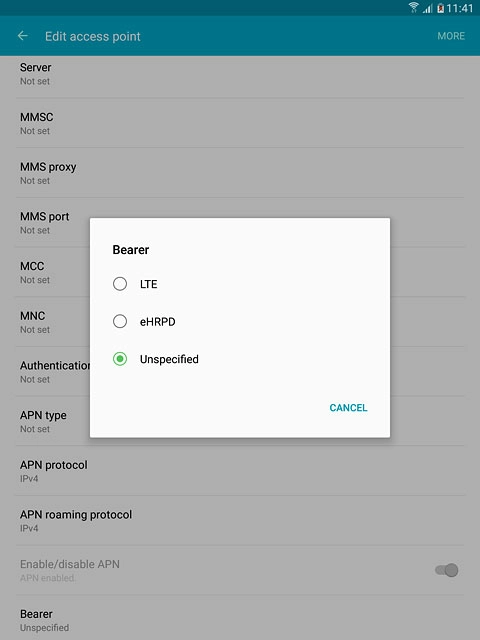Image resolution: width=480 pixels, height=640 pixels.
Task: Open the APN protocol setting
Action: click(240, 471)
